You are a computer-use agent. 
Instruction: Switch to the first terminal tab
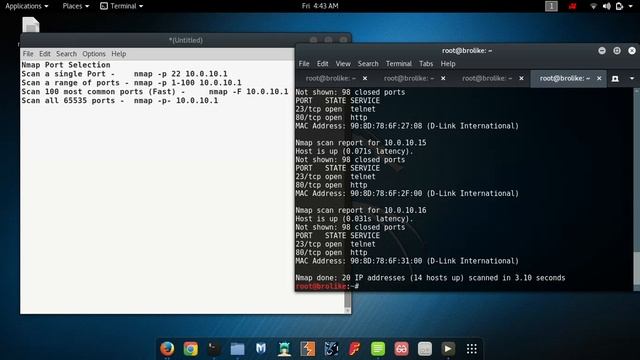[331, 78]
